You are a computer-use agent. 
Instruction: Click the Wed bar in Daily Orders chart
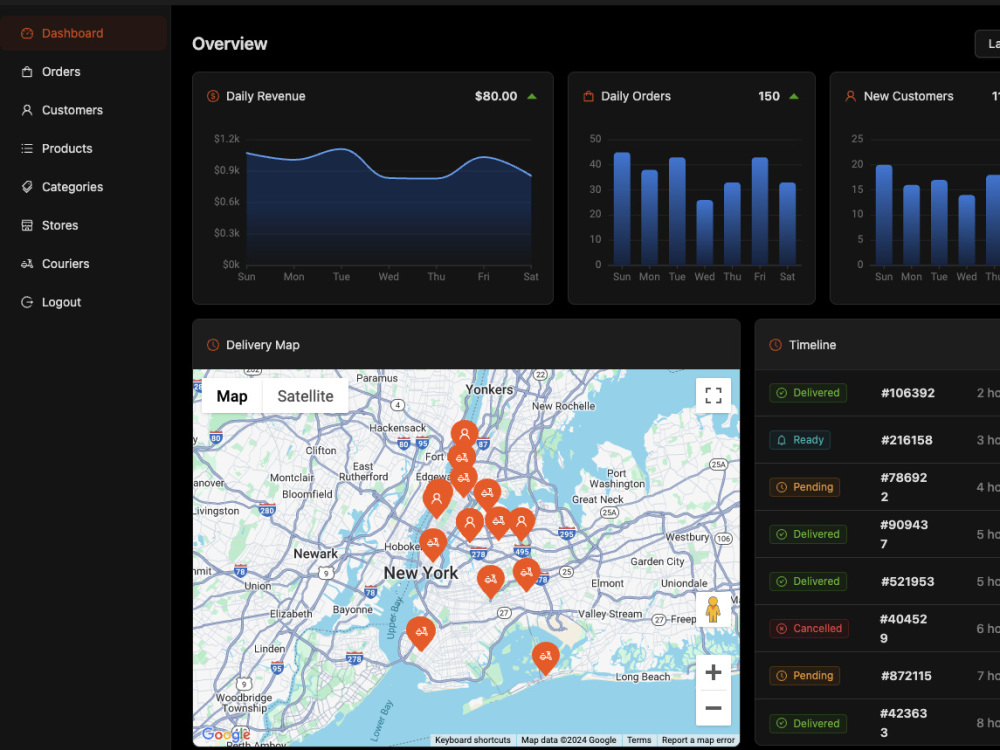704,233
